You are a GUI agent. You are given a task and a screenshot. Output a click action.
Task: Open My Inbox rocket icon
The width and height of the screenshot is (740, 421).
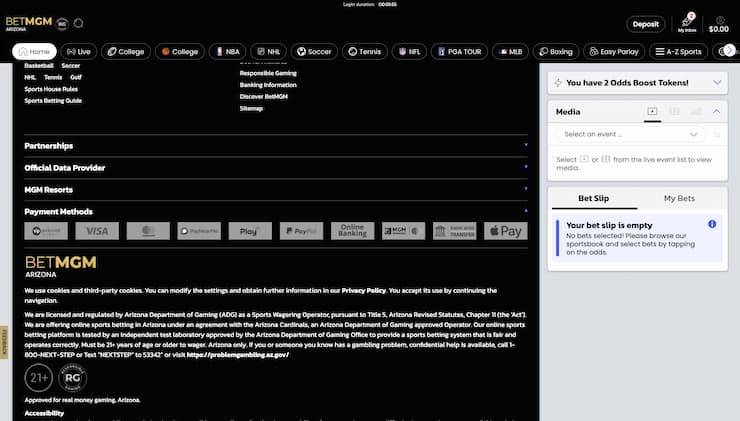(687, 23)
